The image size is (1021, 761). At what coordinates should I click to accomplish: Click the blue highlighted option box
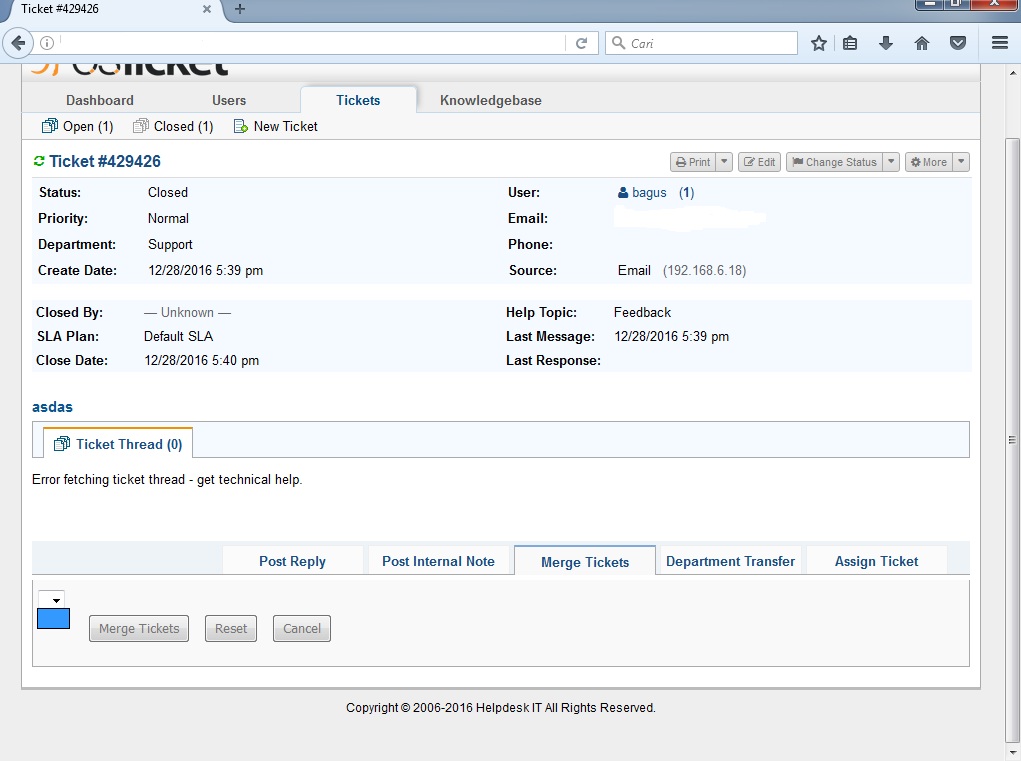pyautogui.click(x=53, y=619)
